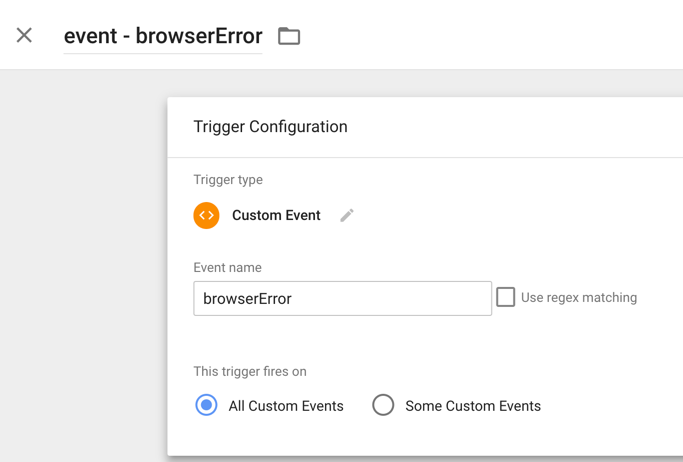Screen dimensions: 683x462
Task: Click the 'Custom Event' trigger type text
Action: [276, 215]
